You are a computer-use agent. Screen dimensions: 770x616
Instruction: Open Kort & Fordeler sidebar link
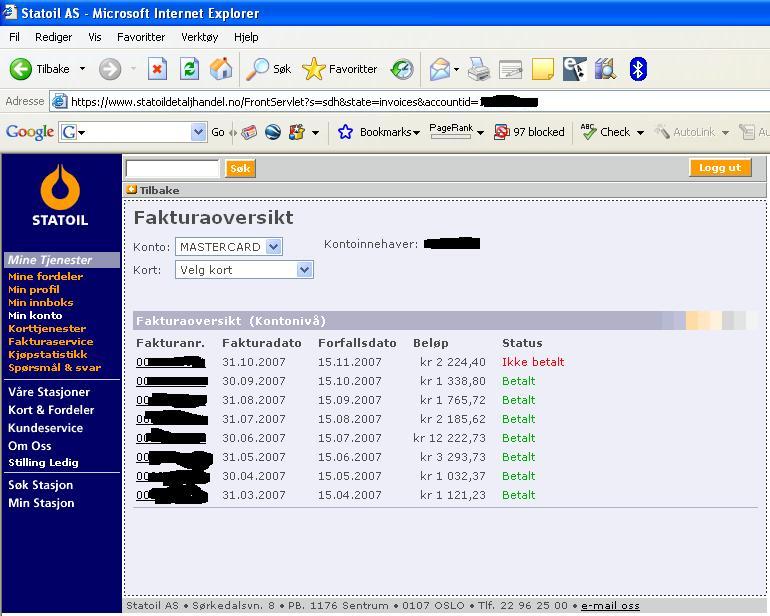pyautogui.click(x=51, y=410)
